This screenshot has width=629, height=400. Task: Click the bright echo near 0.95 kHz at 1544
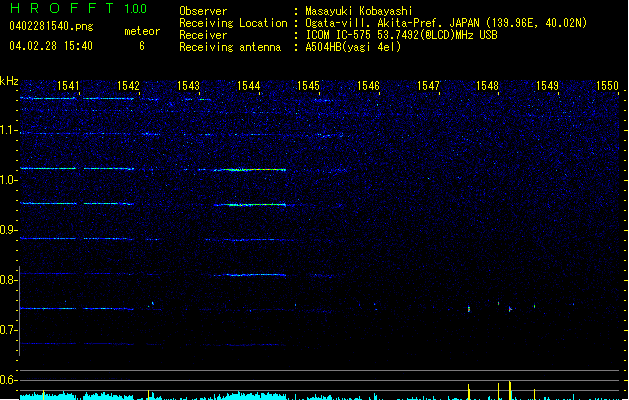coord(250,205)
